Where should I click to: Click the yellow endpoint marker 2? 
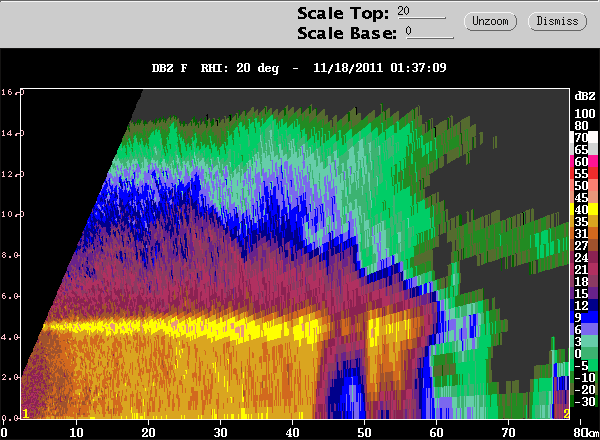(x=566, y=414)
